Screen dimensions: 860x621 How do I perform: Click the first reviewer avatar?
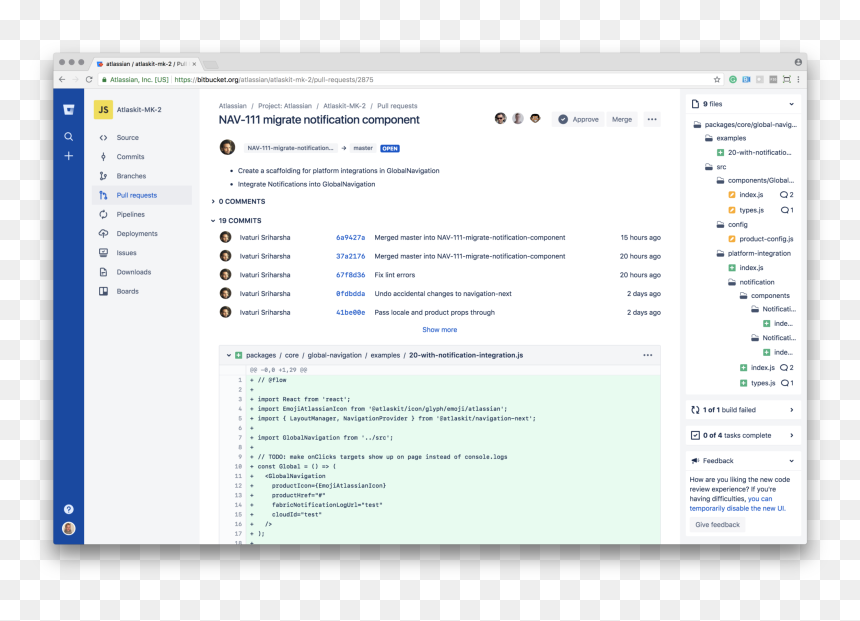coord(500,118)
